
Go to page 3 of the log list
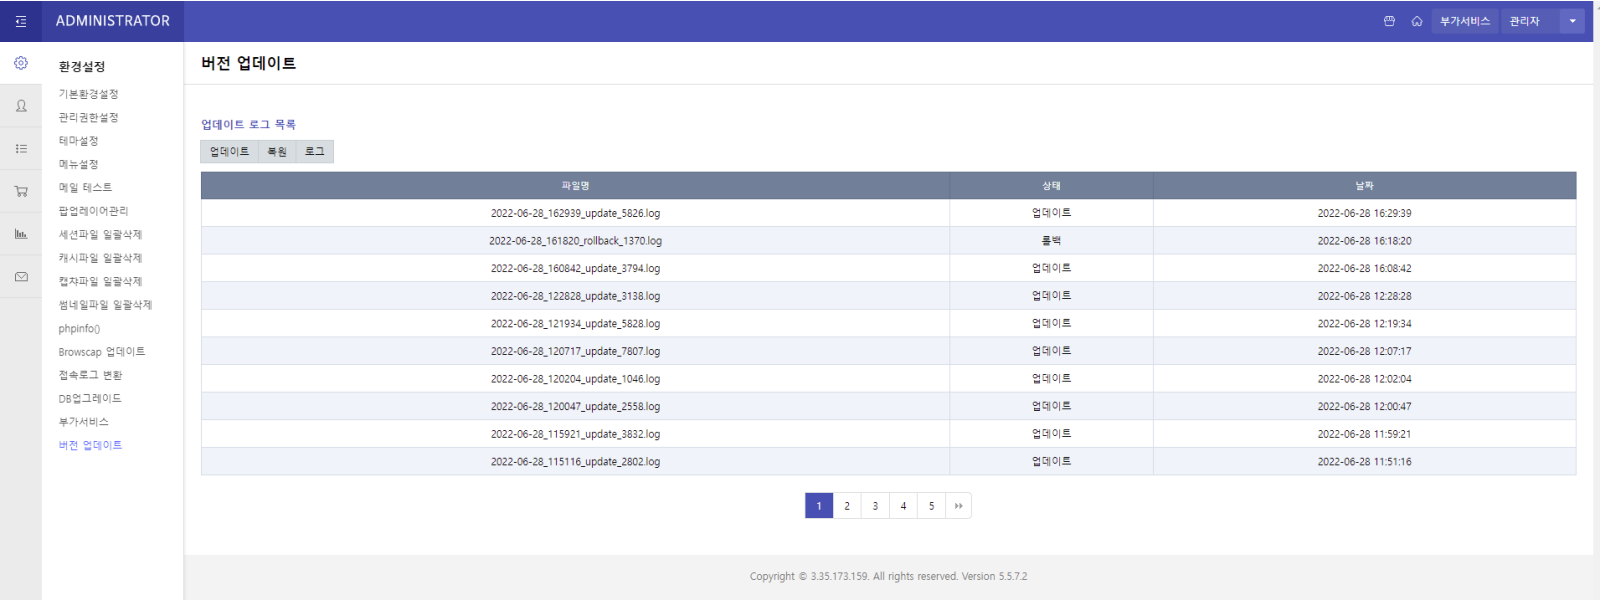(875, 506)
